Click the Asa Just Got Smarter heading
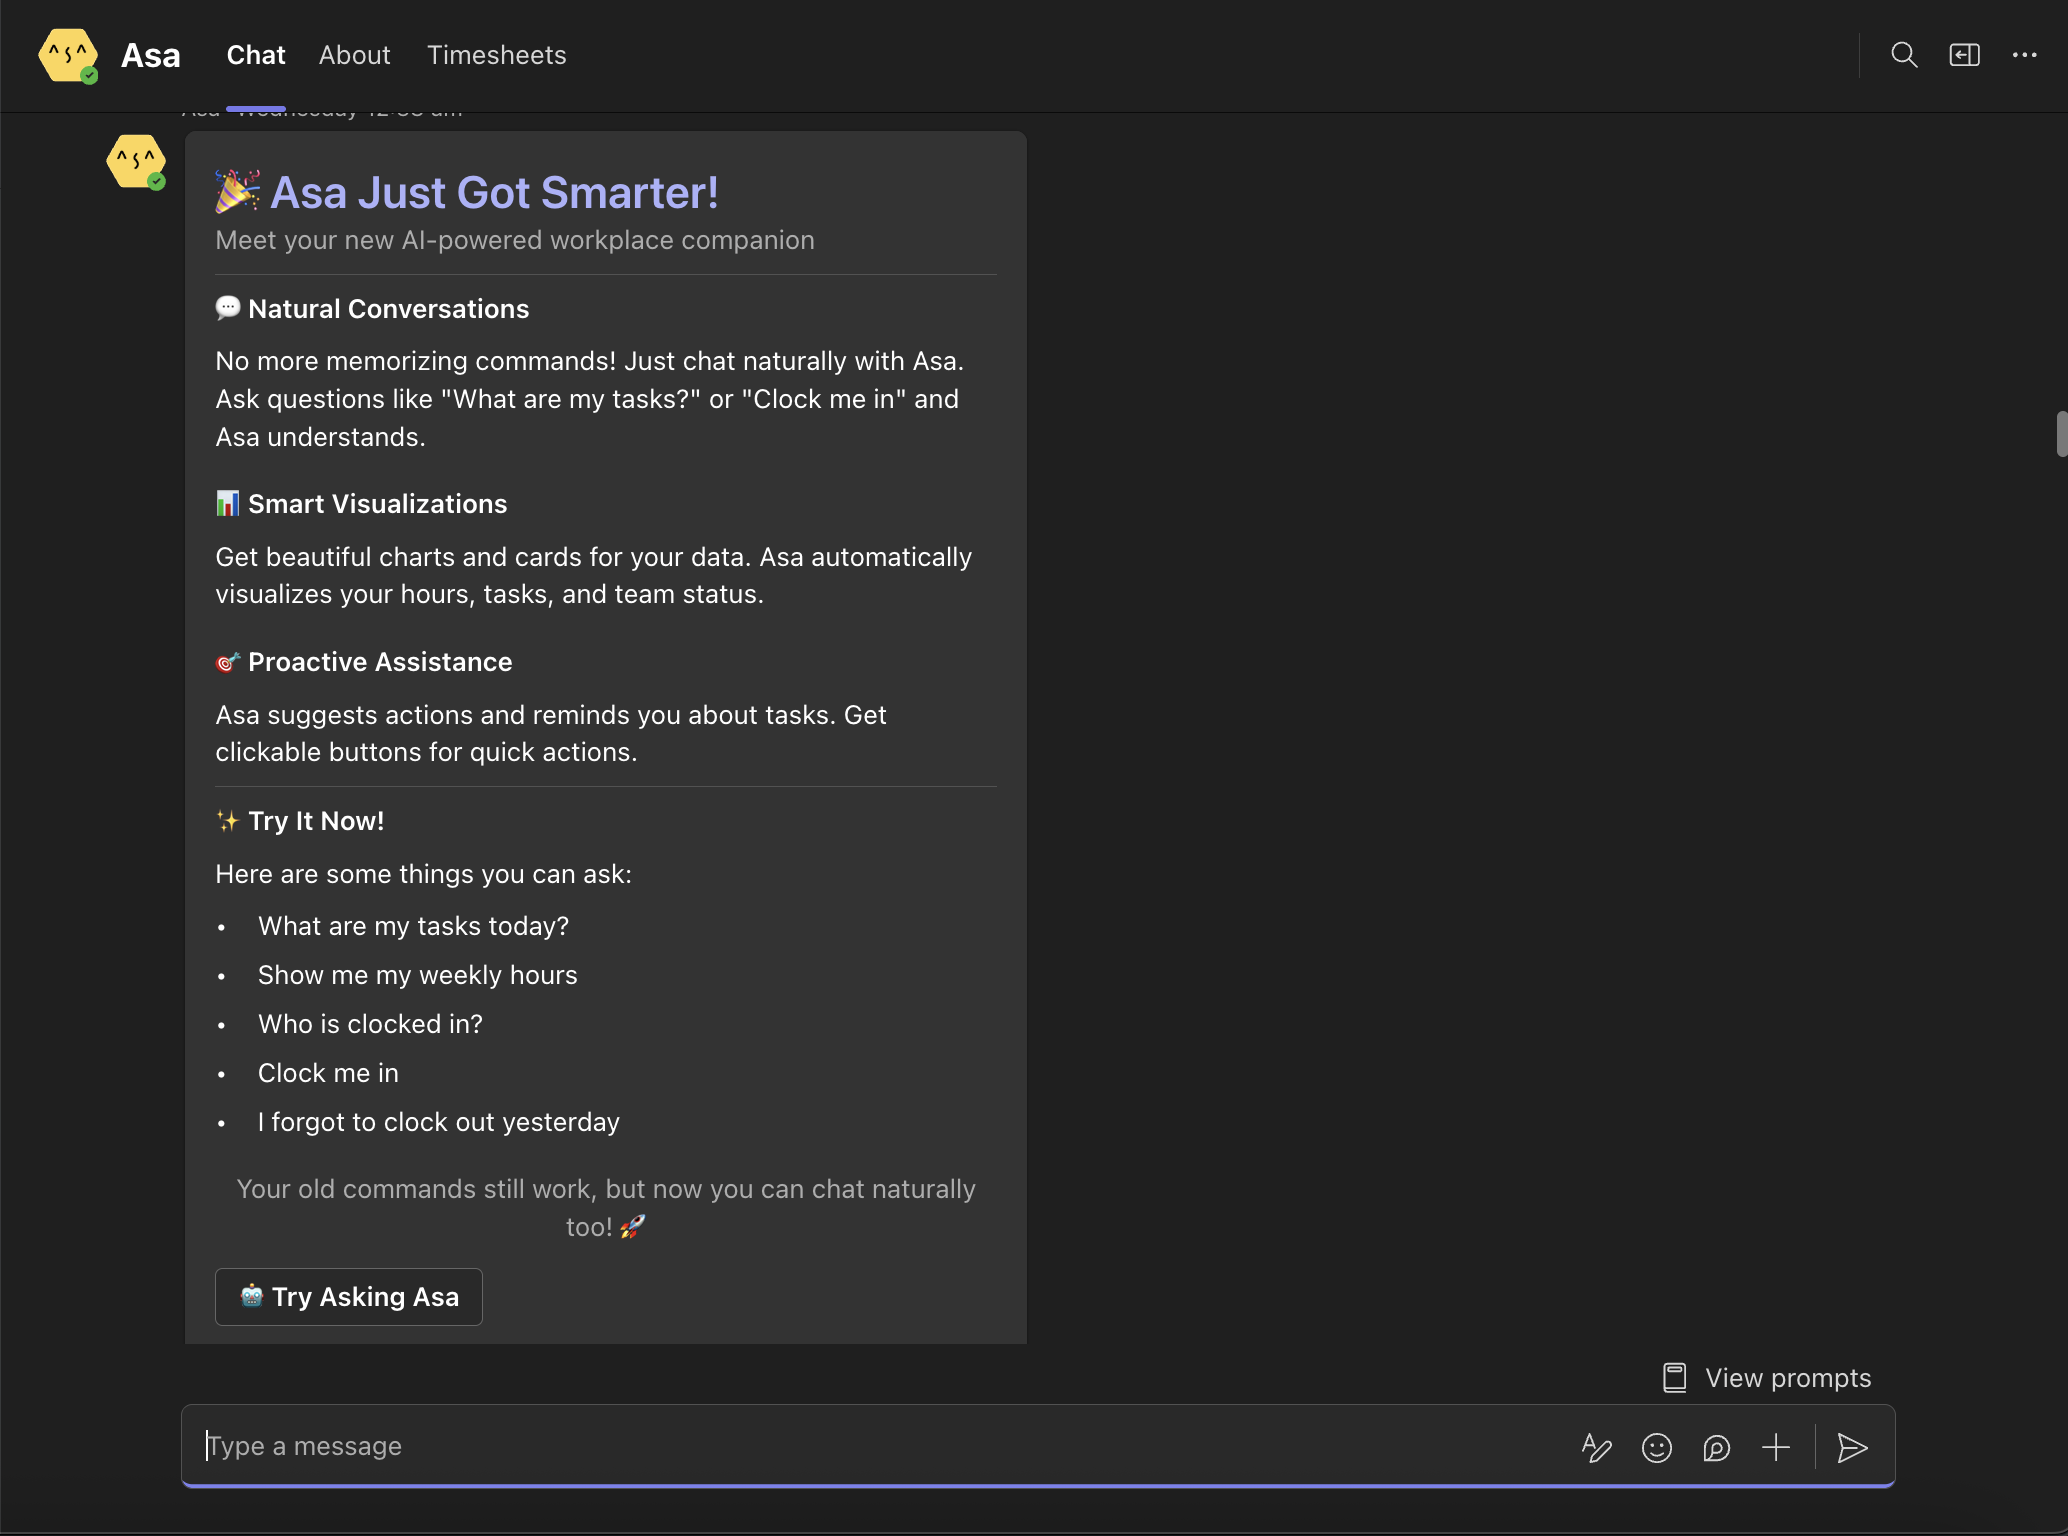The image size is (2068, 1536). pos(494,192)
